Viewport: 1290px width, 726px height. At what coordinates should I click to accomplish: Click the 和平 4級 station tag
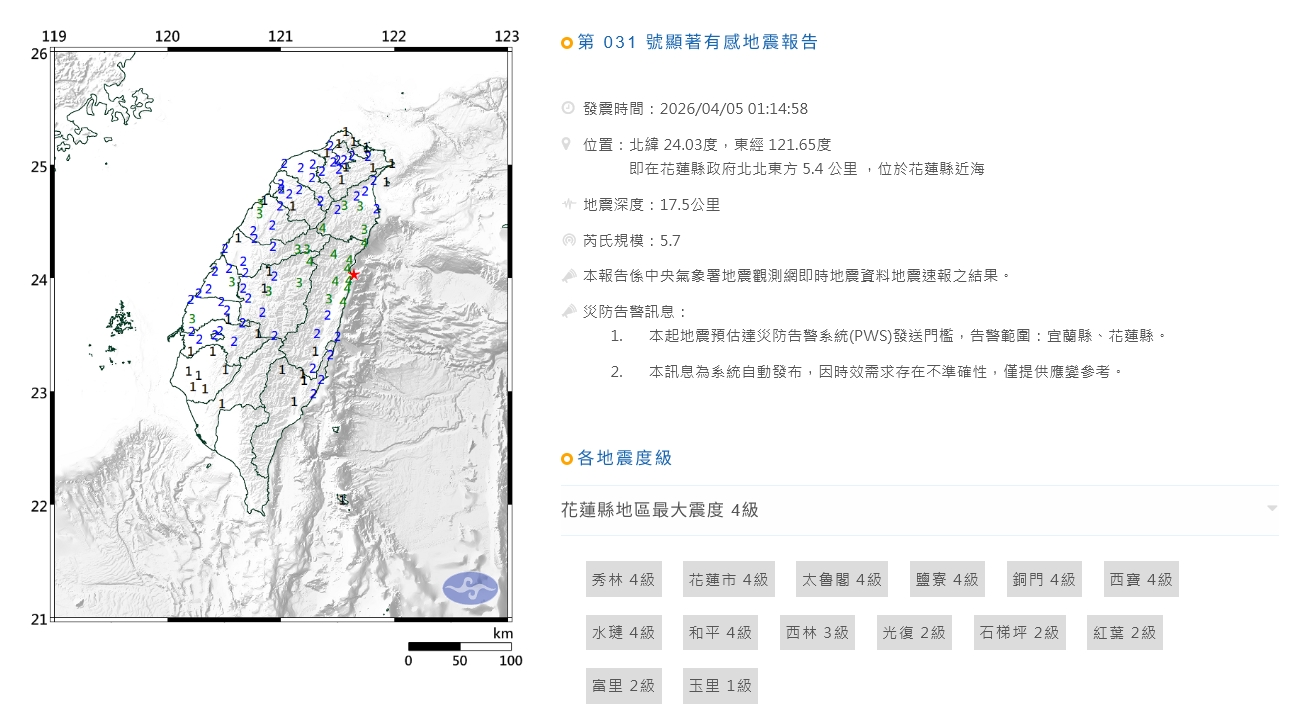click(x=719, y=632)
